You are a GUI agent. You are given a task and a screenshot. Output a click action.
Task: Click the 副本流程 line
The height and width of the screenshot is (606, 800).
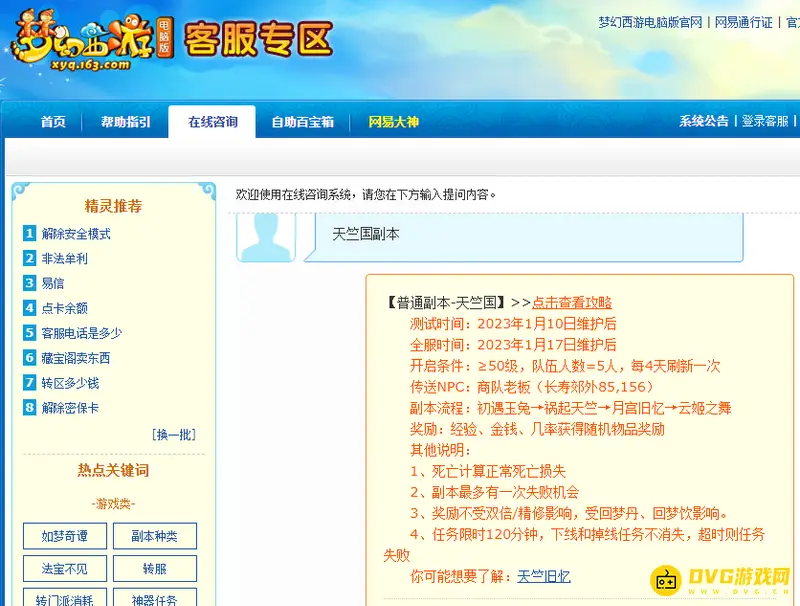point(570,408)
